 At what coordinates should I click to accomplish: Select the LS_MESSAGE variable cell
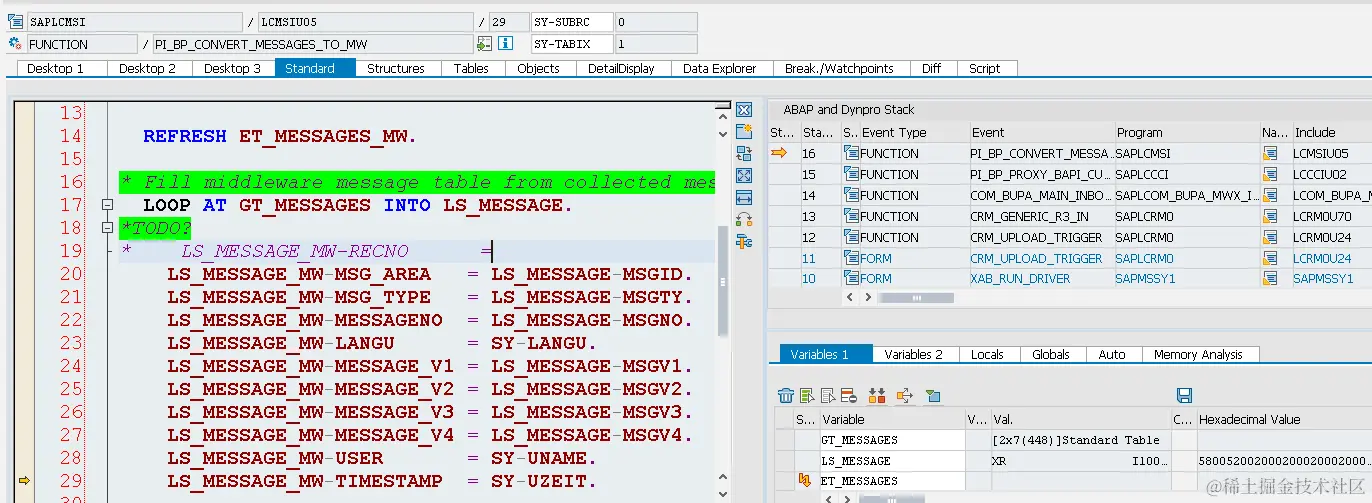[891, 461]
